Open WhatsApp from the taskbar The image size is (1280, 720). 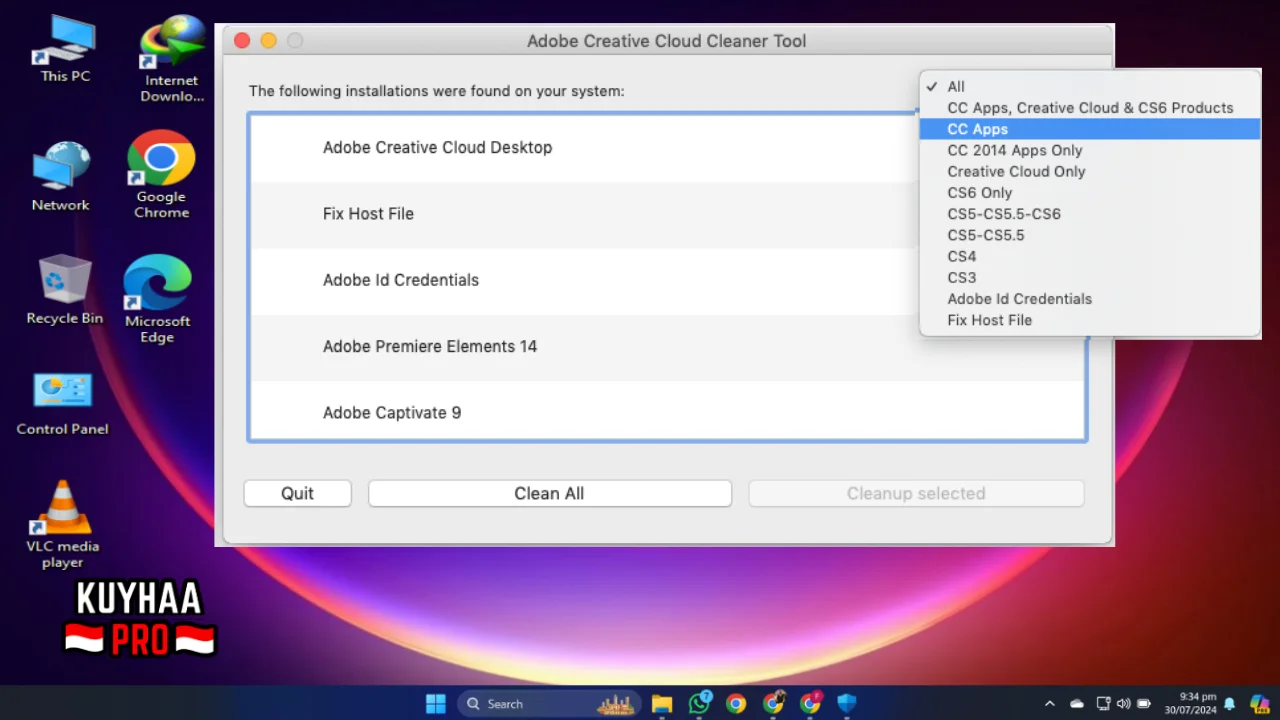tap(700, 703)
